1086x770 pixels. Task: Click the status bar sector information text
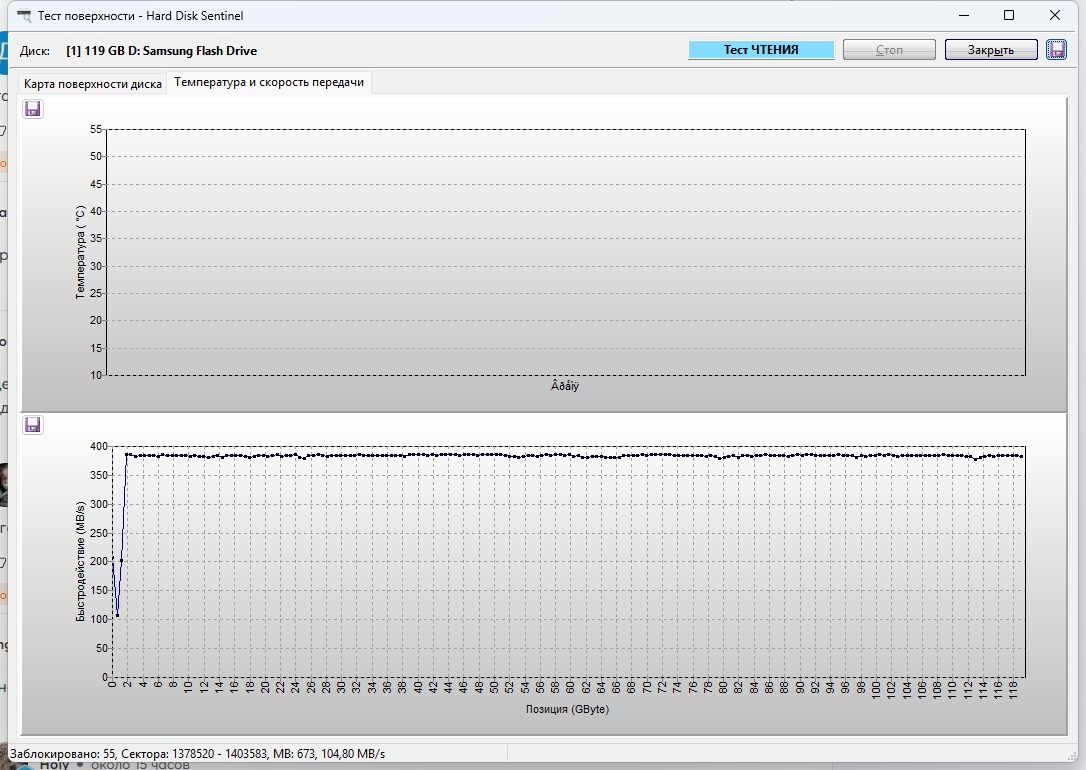[197, 753]
